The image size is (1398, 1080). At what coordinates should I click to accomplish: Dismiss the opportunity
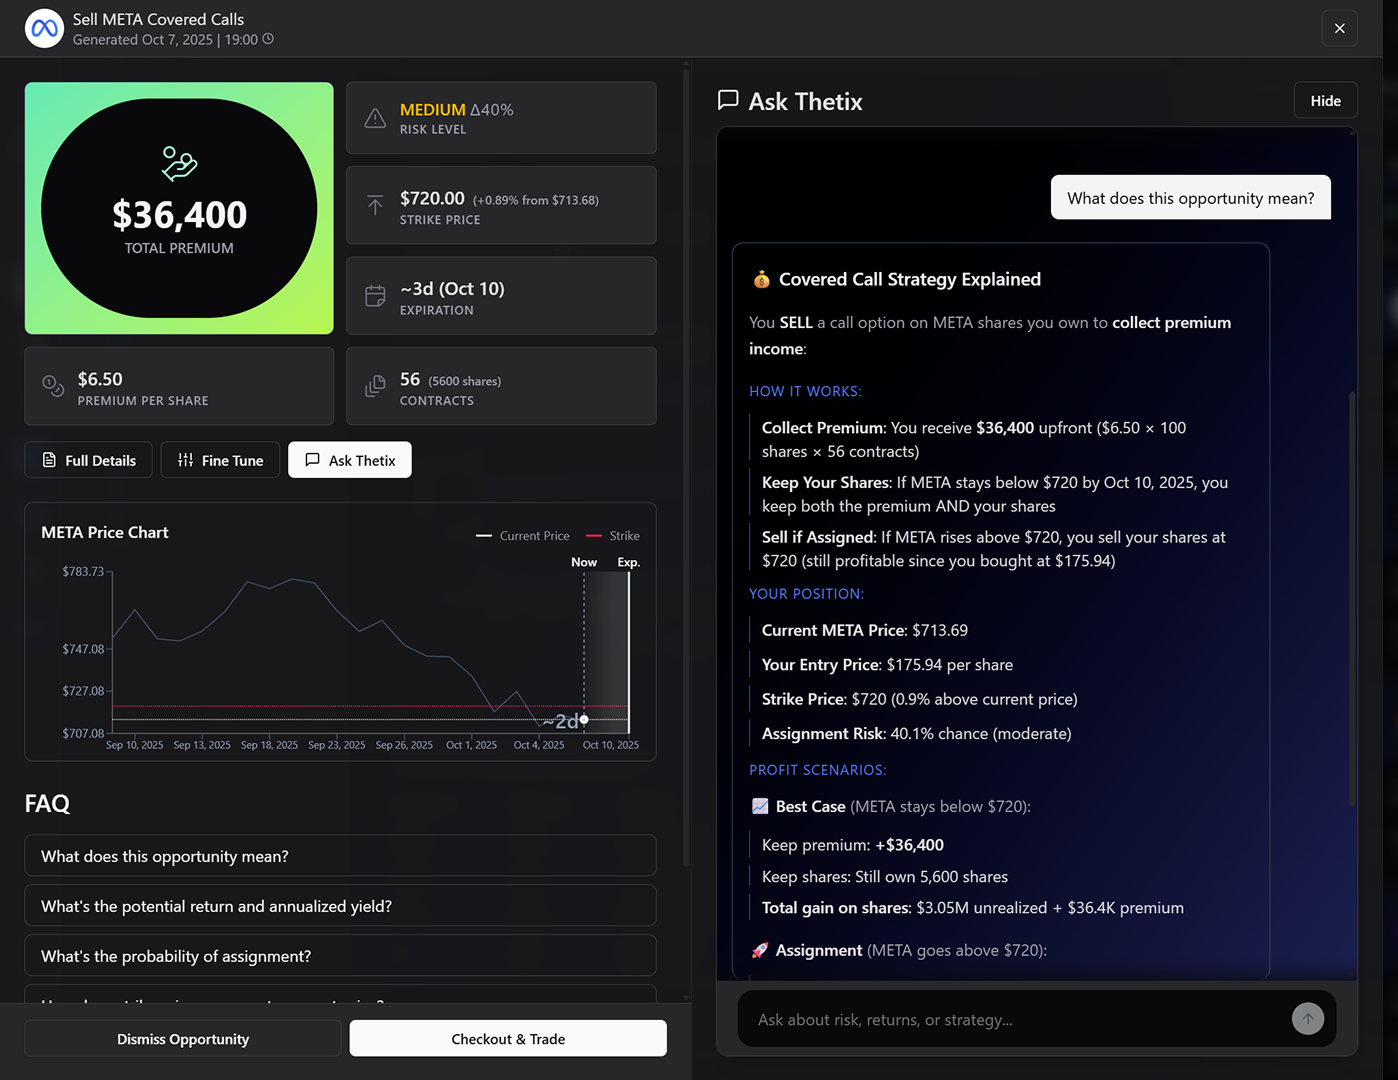[183, 1039]
